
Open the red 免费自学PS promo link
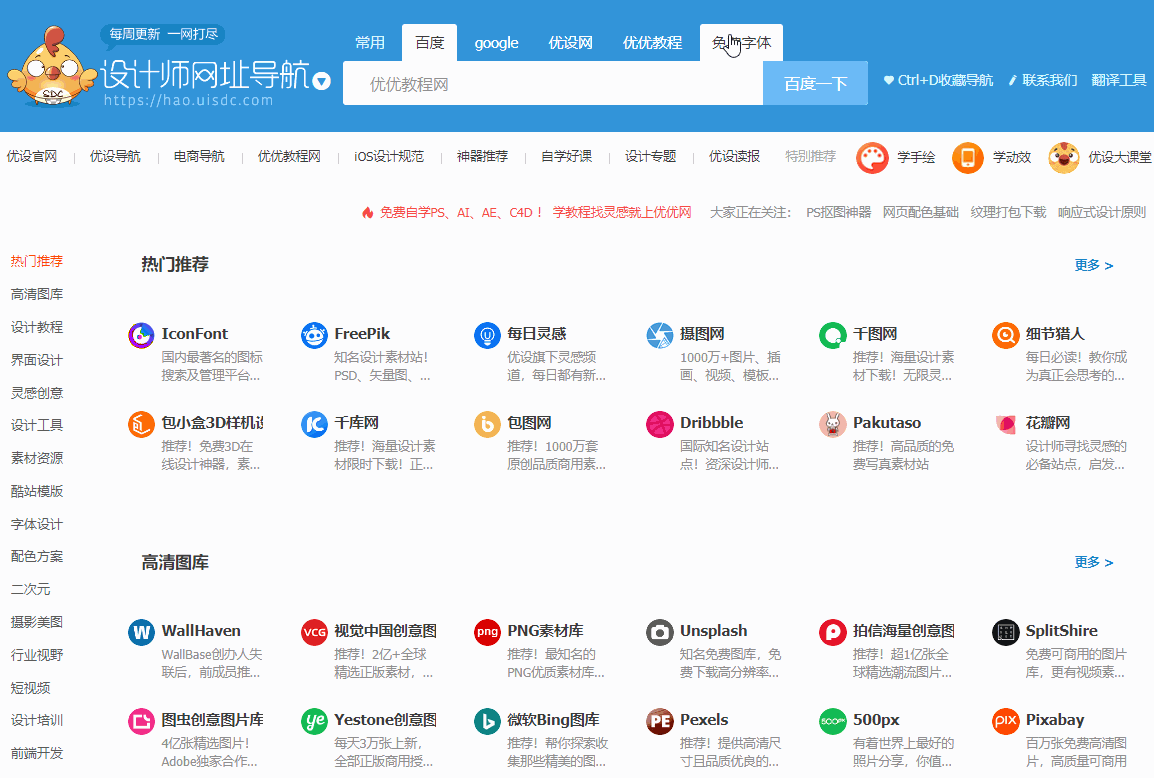527,212
